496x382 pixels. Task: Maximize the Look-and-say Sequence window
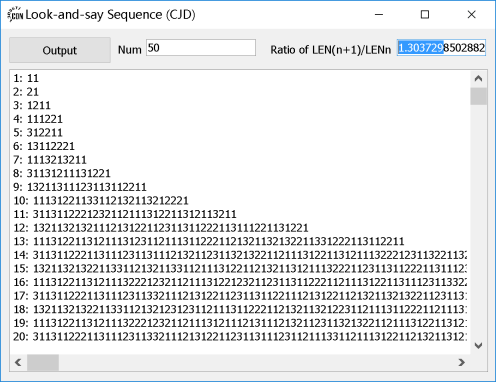(425, 15)
